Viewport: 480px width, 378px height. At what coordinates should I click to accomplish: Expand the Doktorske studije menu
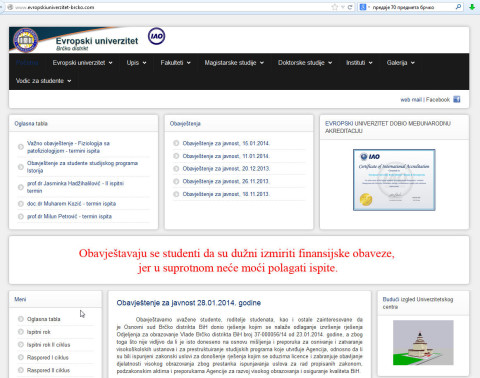305,63
